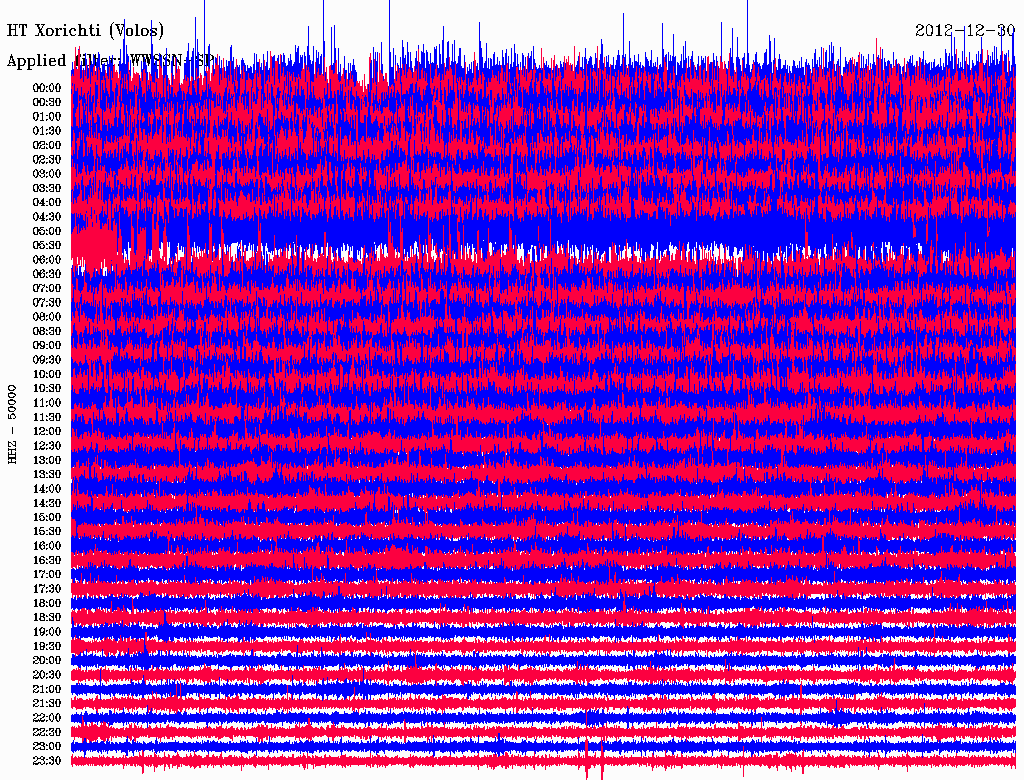
Task: Click the date 2012-12-30
Action: point(965,31)
